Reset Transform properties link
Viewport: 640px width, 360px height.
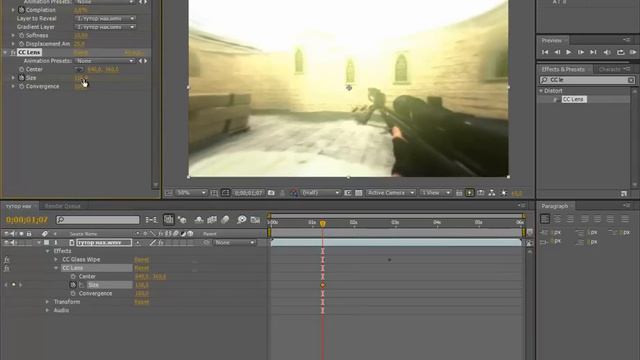[142, 302]
